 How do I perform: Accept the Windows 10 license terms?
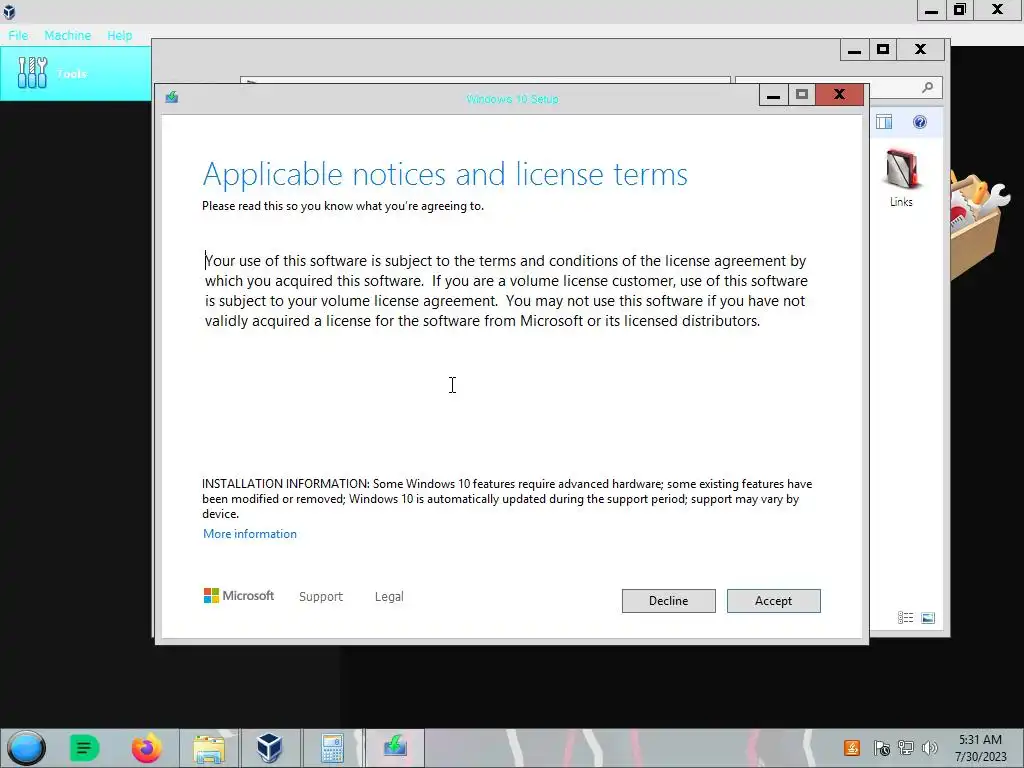tap(773, 601)
